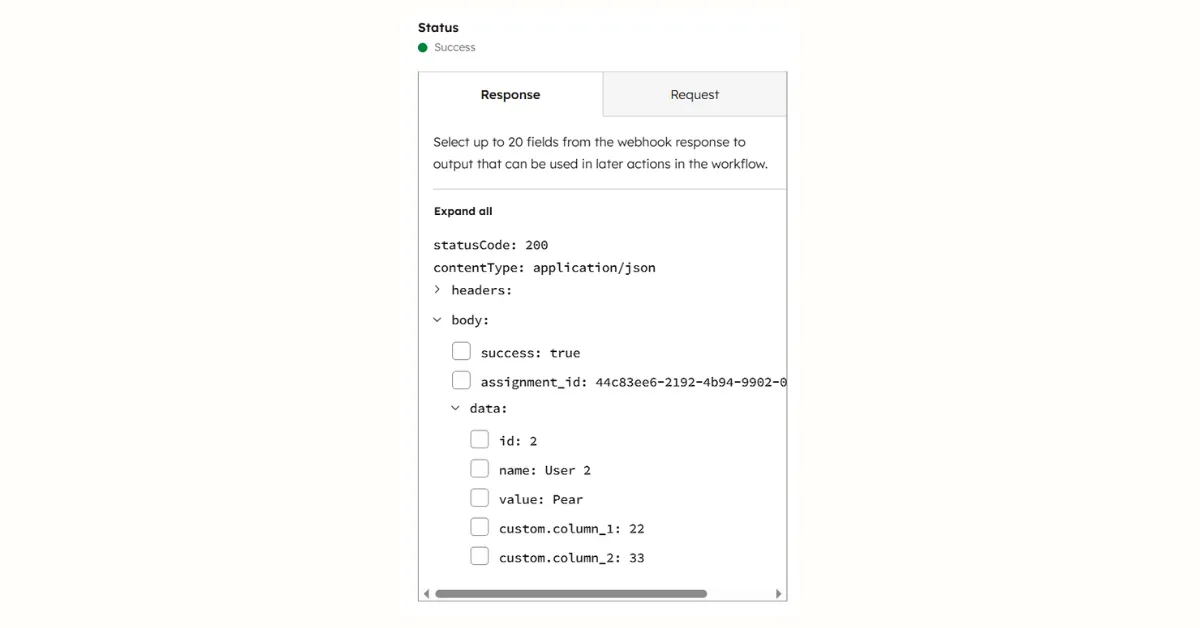Click the horizontal scrollbar thumb

click(x=570, y=593)
